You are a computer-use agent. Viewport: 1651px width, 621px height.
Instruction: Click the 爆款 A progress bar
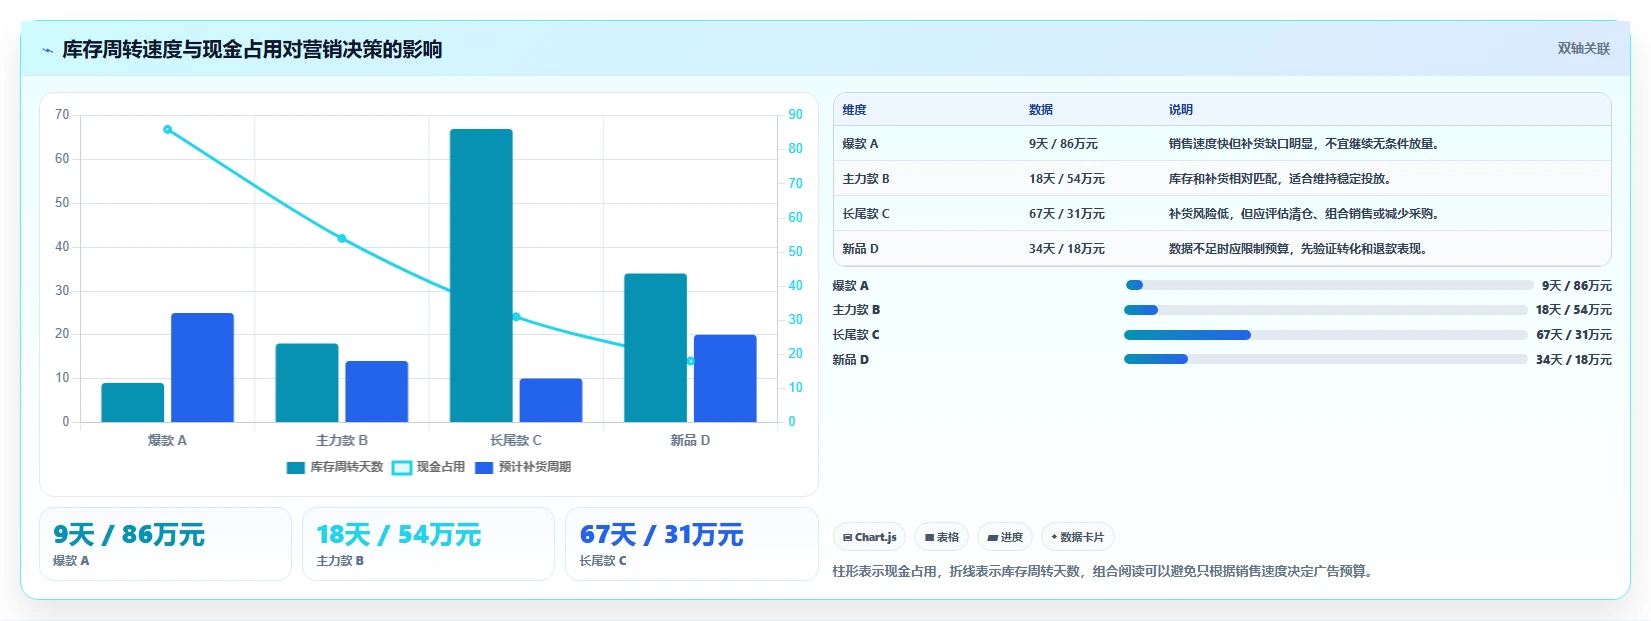(1329, 285)
